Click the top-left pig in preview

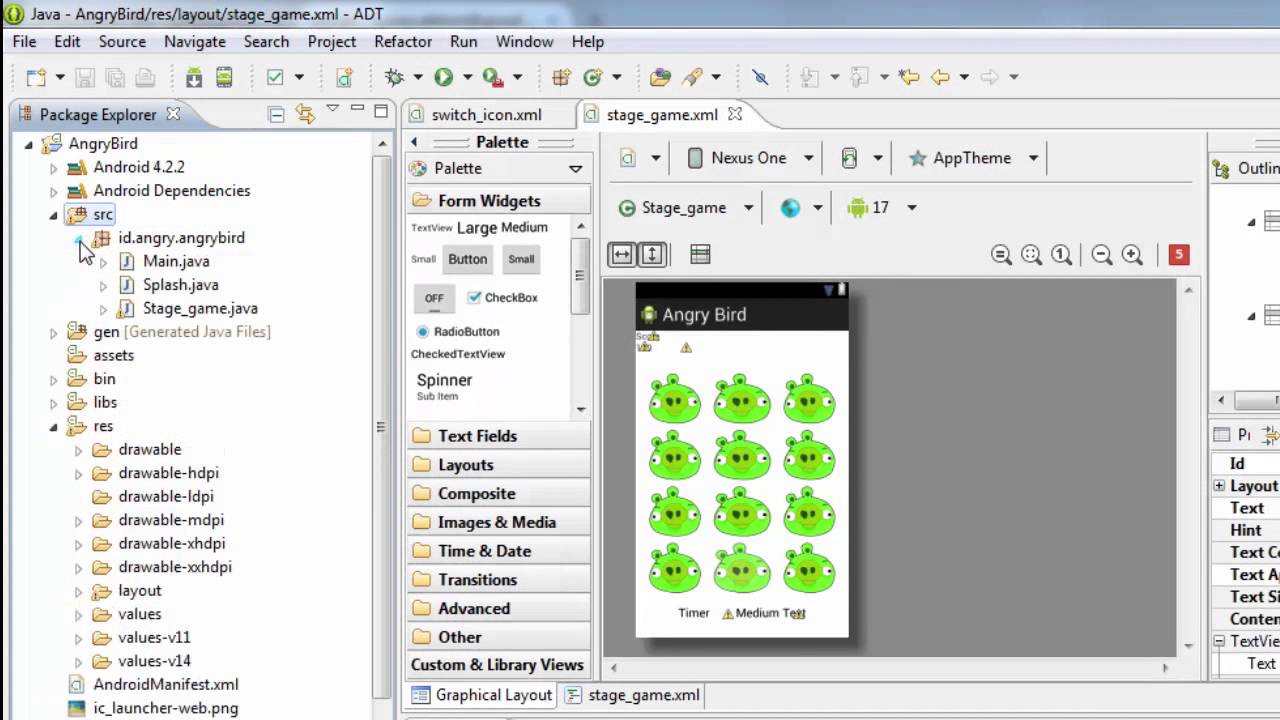coord(675,398)
